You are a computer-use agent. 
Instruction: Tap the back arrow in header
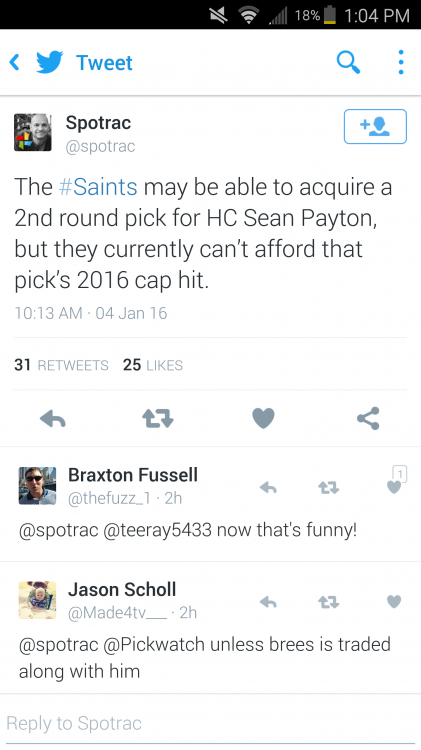(15, 63)
